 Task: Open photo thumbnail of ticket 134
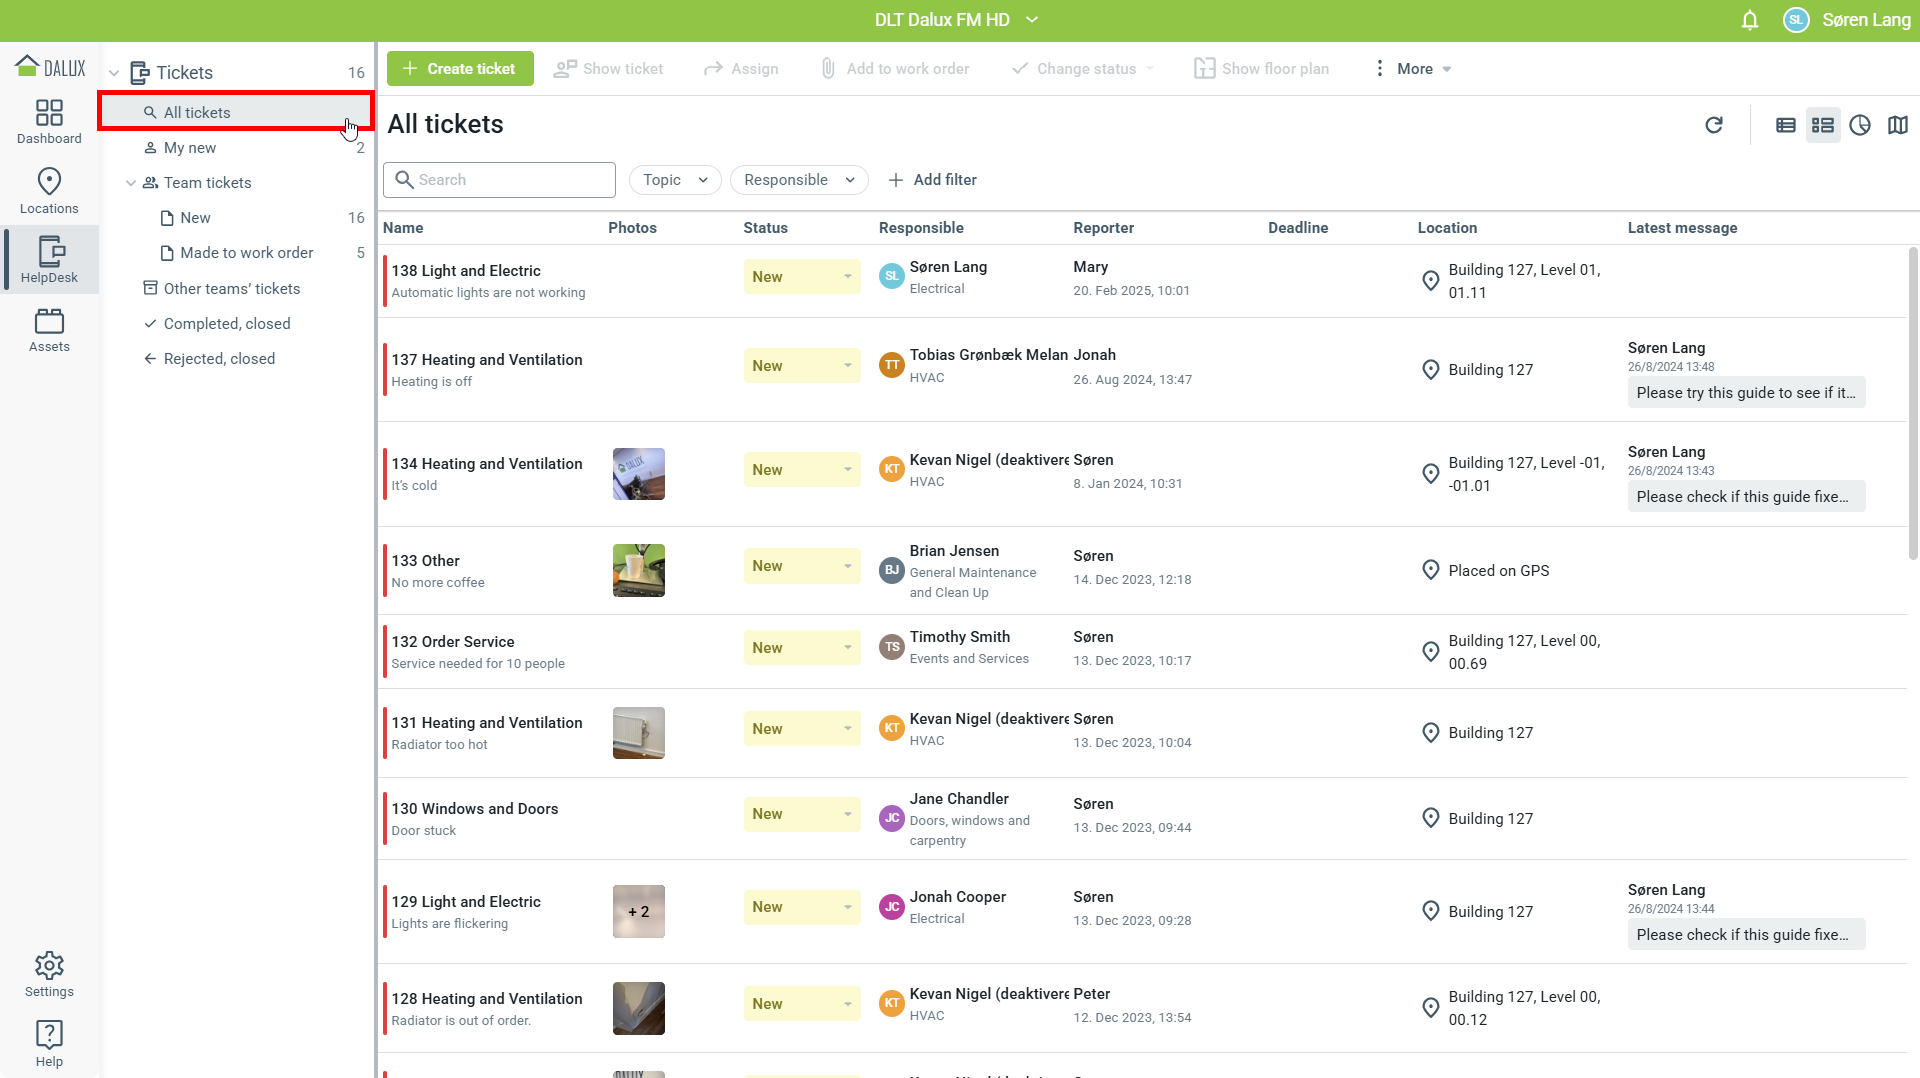coord(638,474)
